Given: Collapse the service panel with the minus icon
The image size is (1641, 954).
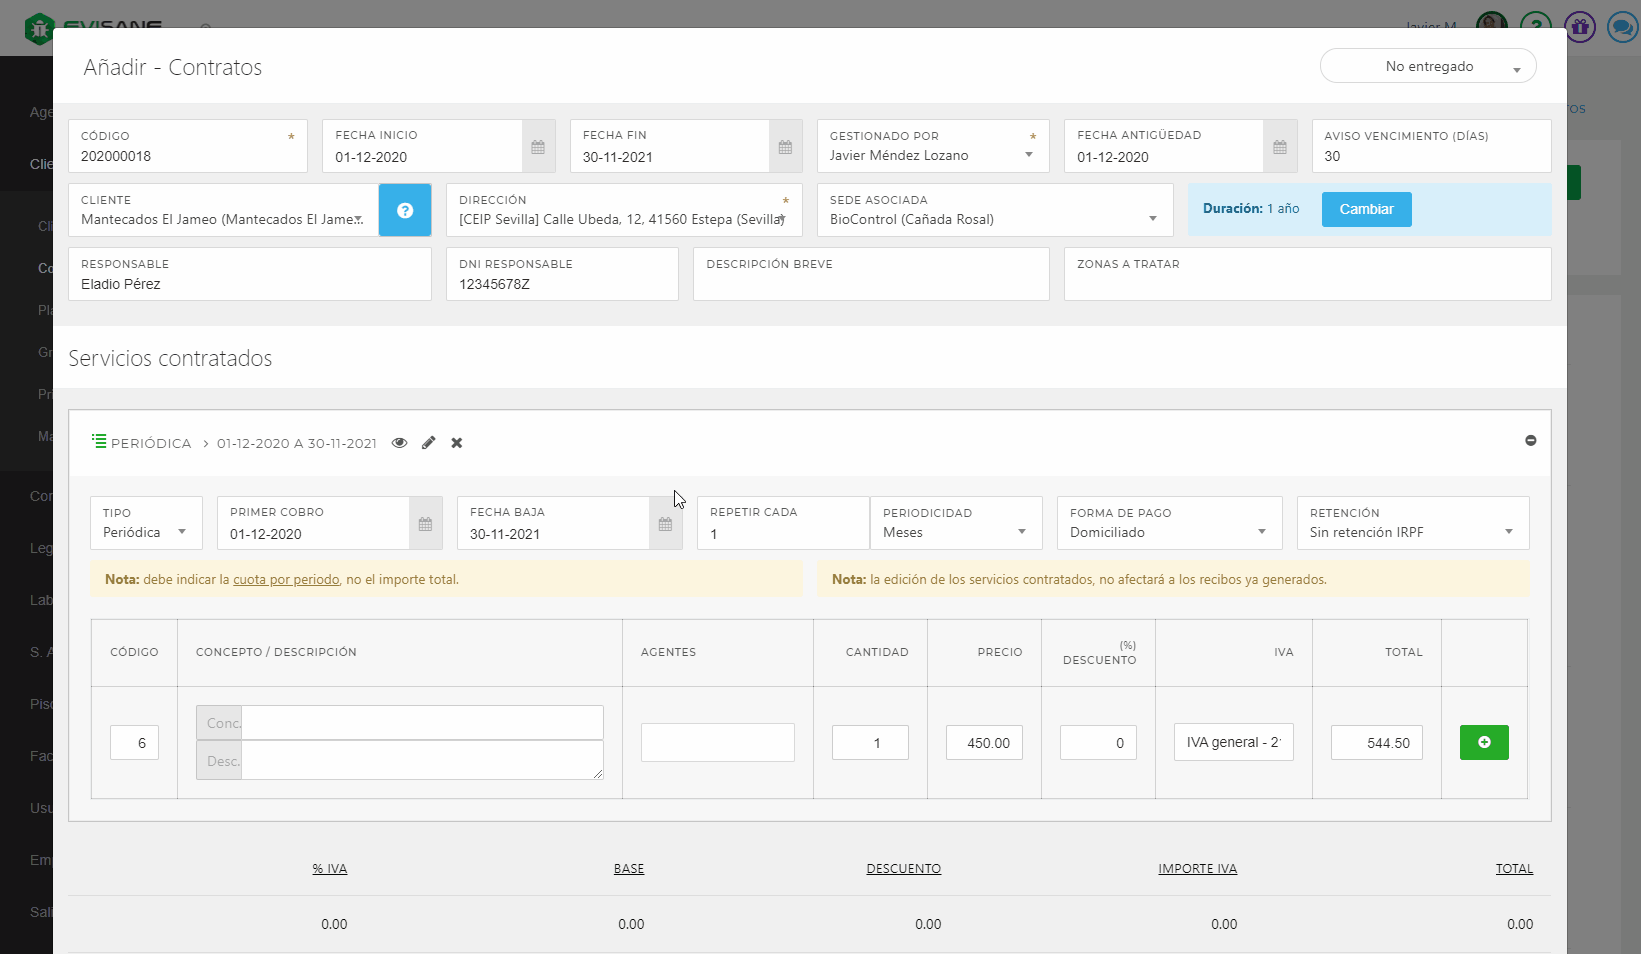Looking at the screenshot, I should tap(1530, 441).
